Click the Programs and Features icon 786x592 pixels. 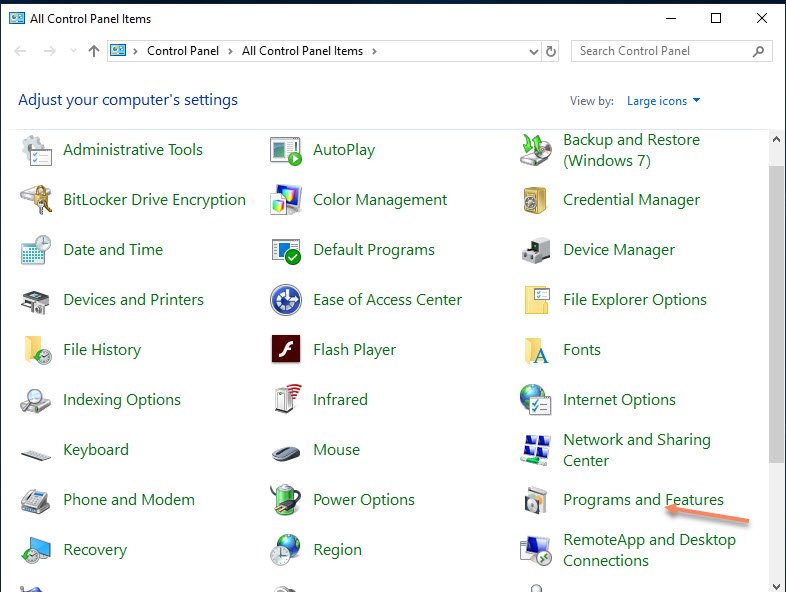(x=535, y=500)
